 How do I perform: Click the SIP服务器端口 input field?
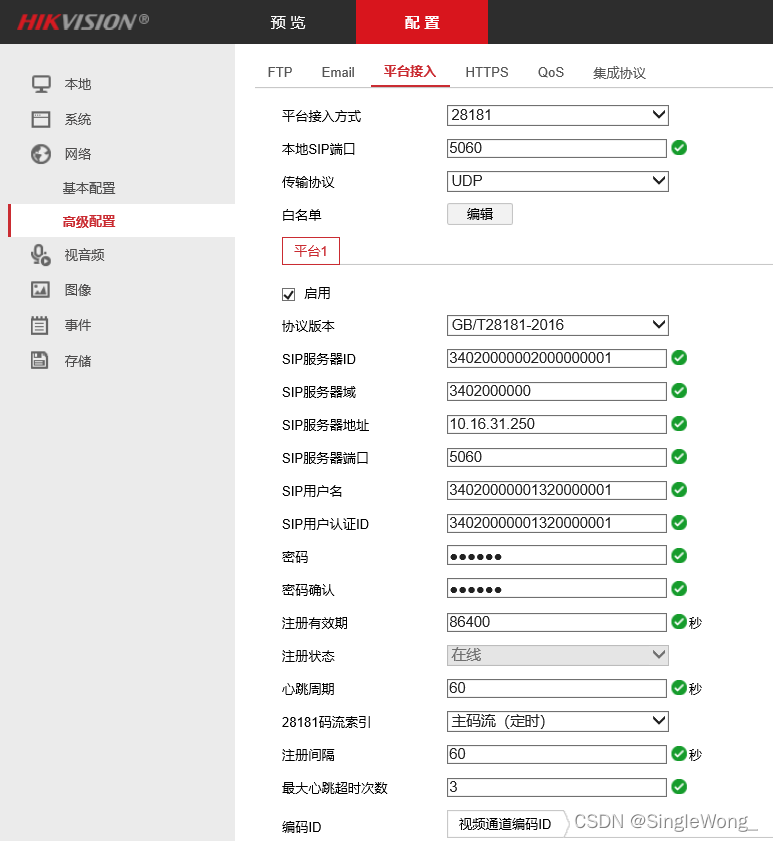(556, 457)
